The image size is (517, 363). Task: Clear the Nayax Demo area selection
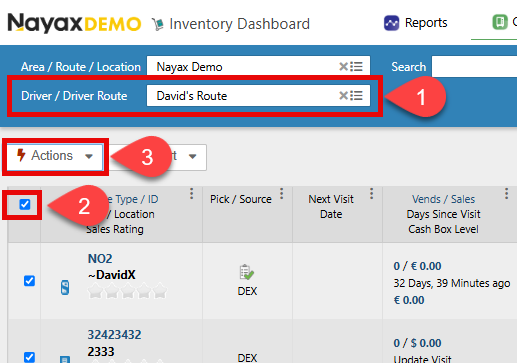pyautogui.click(x=343, y=67)
